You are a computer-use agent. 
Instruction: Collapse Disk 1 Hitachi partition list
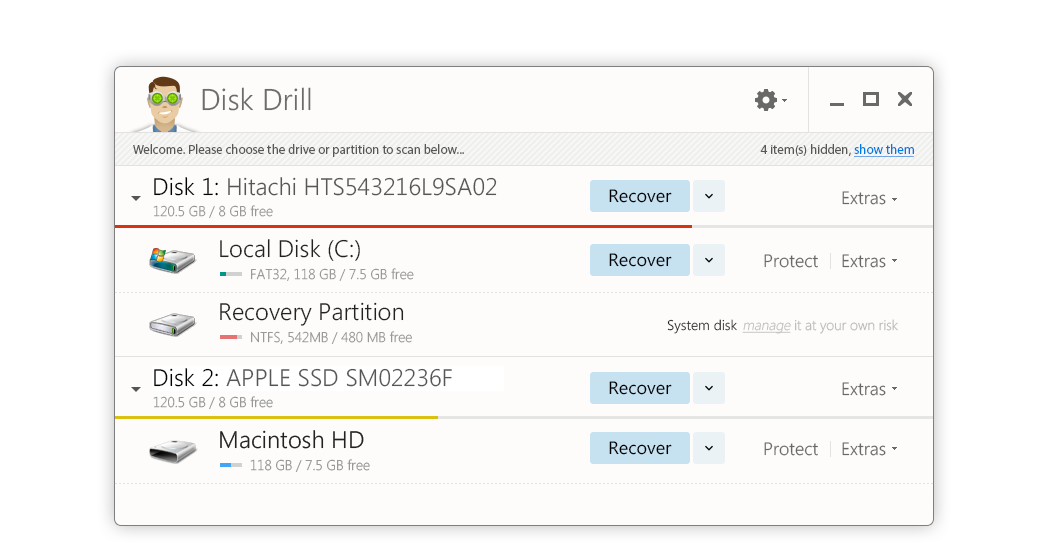[x=136, y=198]
